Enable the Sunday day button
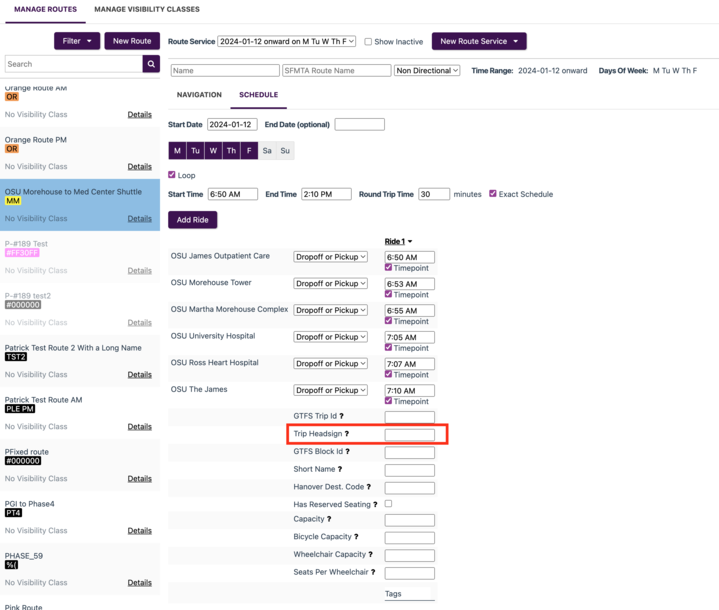This screenshot has height=610, width=719. click(285, 150)
